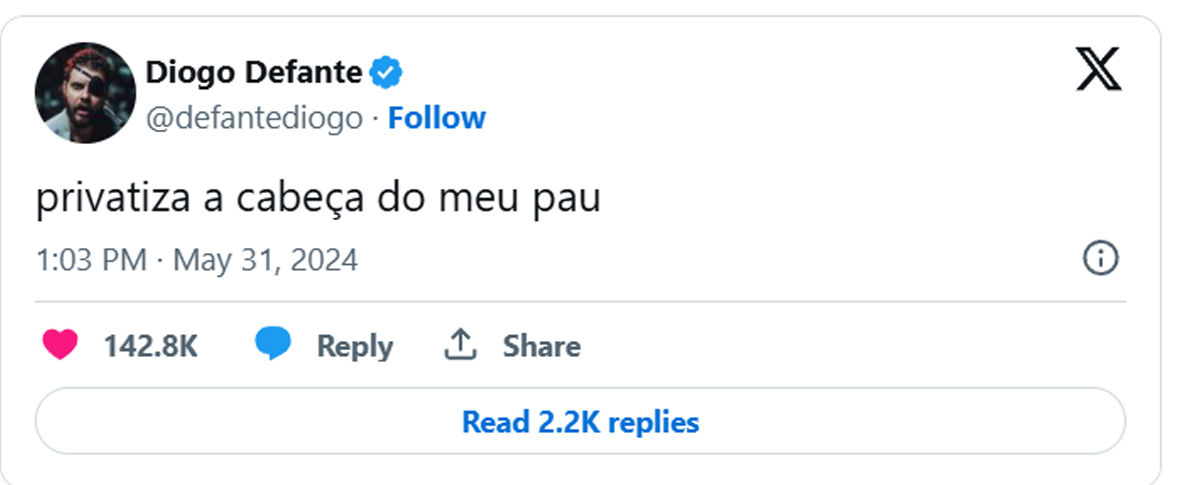Open the @defantediogo handle link
The image size is (1180, 485).
pos(254,118)
